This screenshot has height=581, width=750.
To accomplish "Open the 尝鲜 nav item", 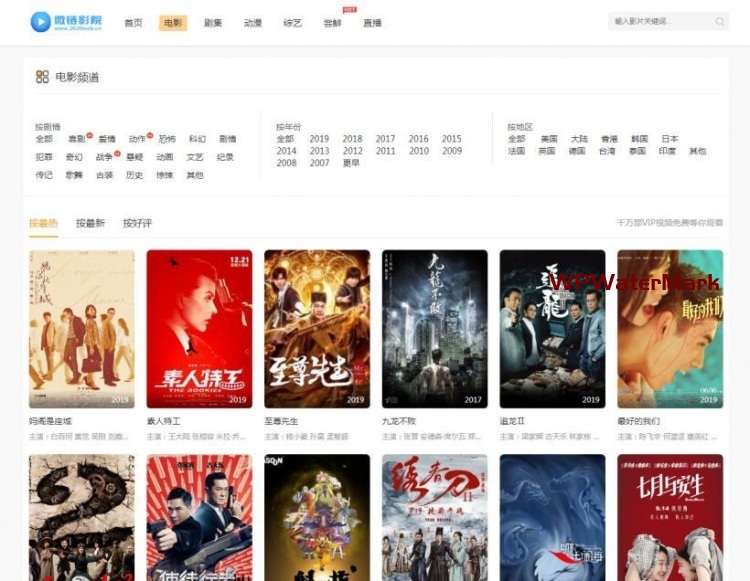I will [332, 23].
